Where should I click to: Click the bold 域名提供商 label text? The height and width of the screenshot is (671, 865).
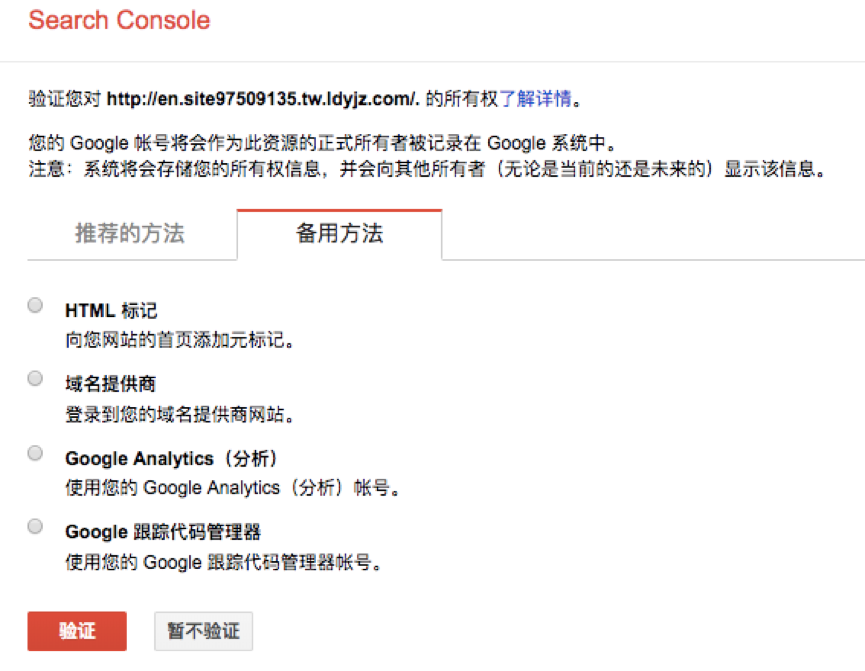[x=110, y=385]
